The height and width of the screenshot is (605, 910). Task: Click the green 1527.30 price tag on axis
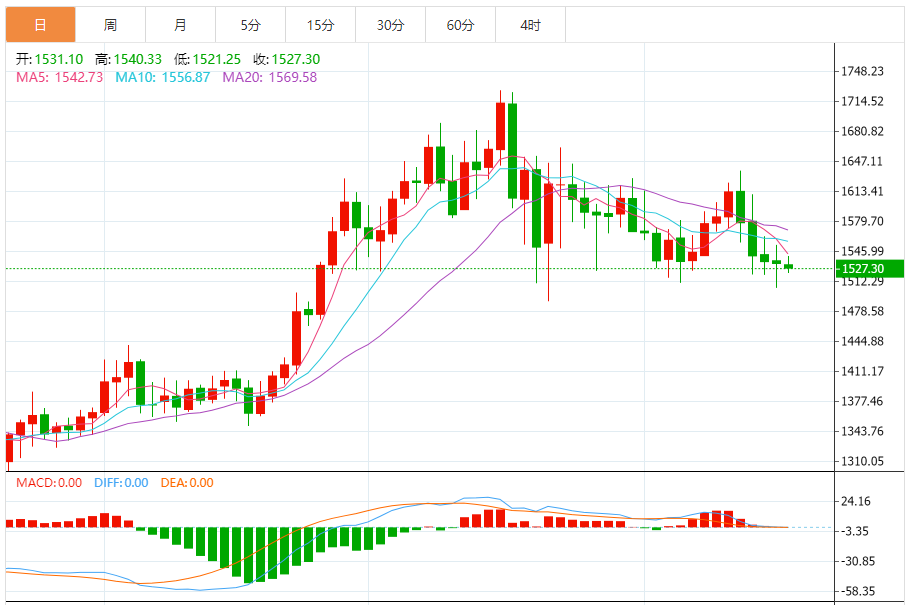pos(862,268)
